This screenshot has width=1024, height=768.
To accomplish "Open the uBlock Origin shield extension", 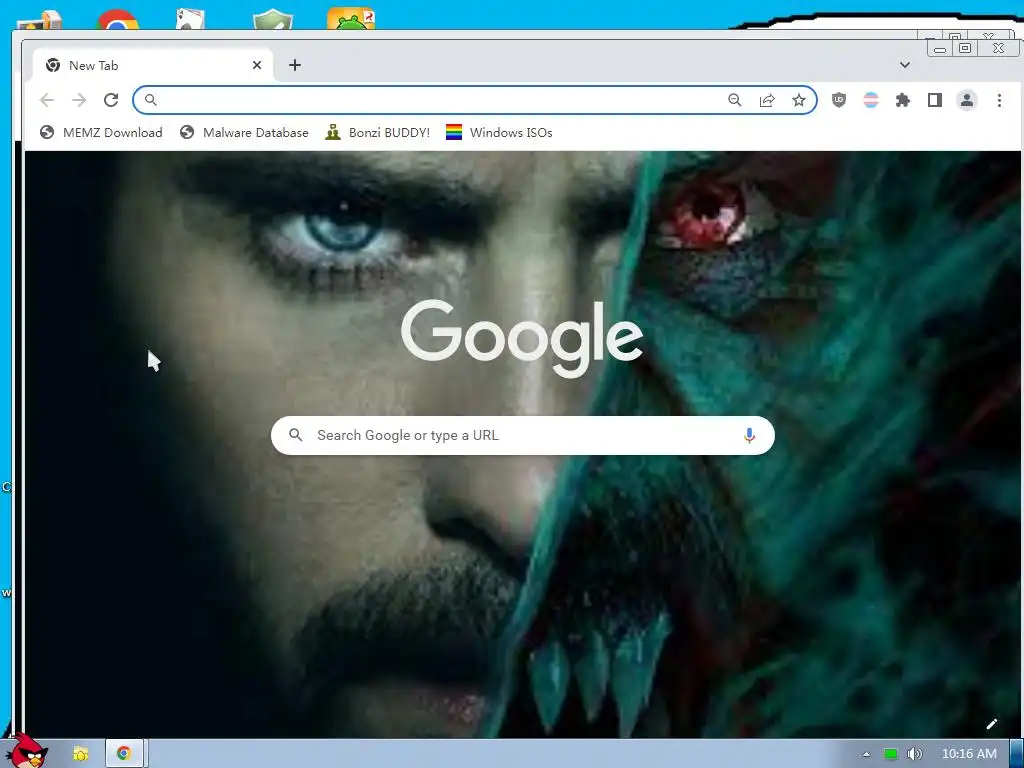I will click(839, 100).
